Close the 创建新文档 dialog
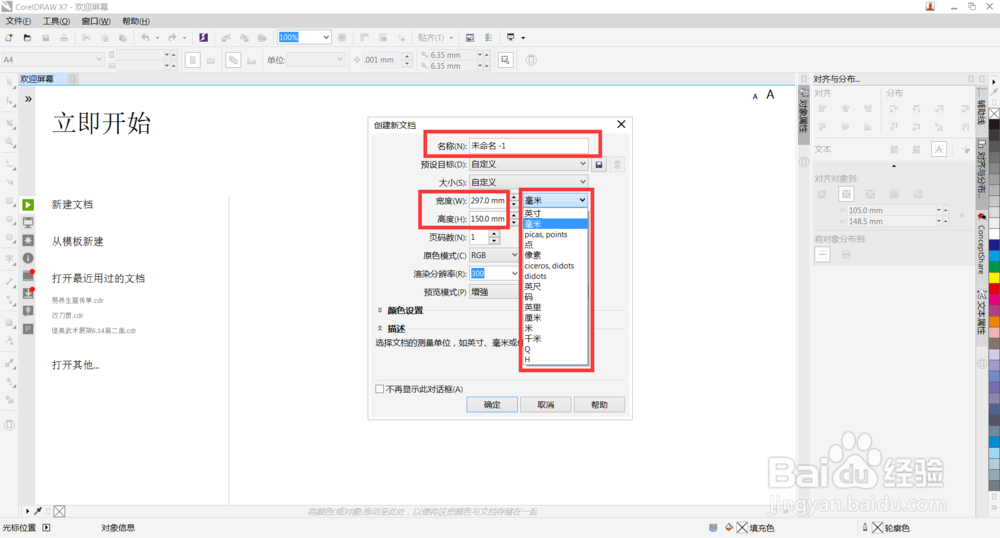 click(x=621, y=124)
